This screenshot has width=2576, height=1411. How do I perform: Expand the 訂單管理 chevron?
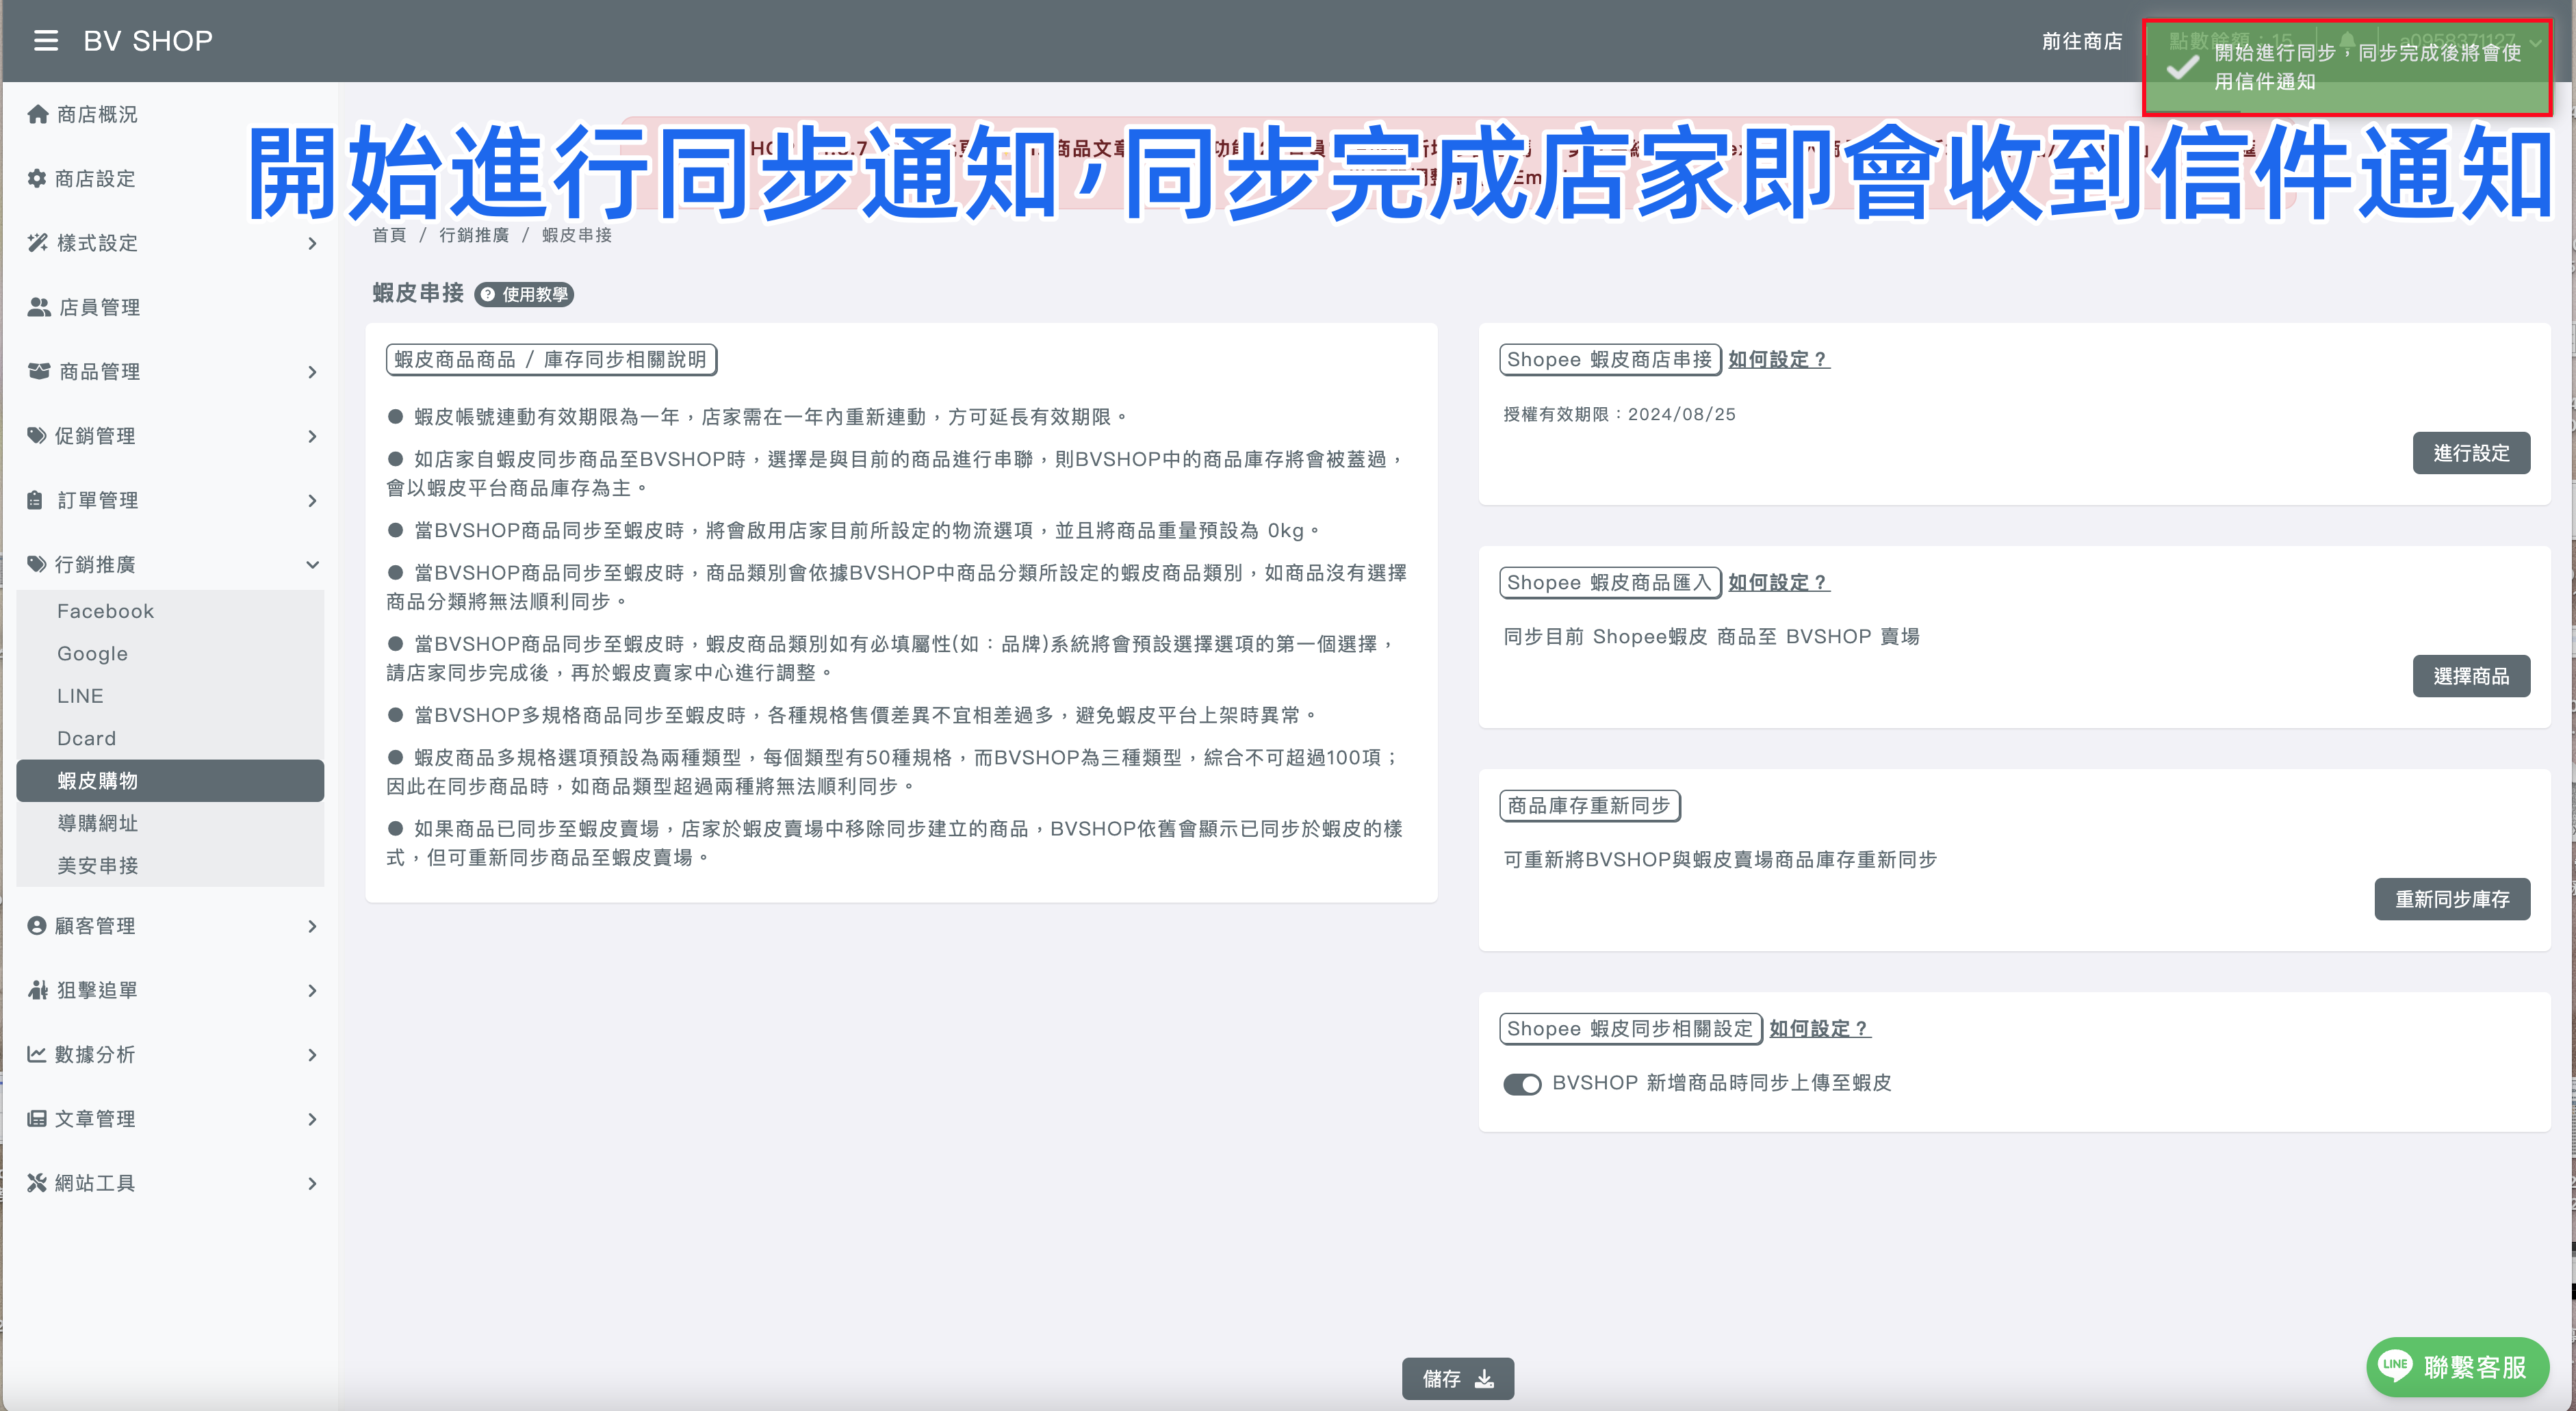click(x=312, y=500)
